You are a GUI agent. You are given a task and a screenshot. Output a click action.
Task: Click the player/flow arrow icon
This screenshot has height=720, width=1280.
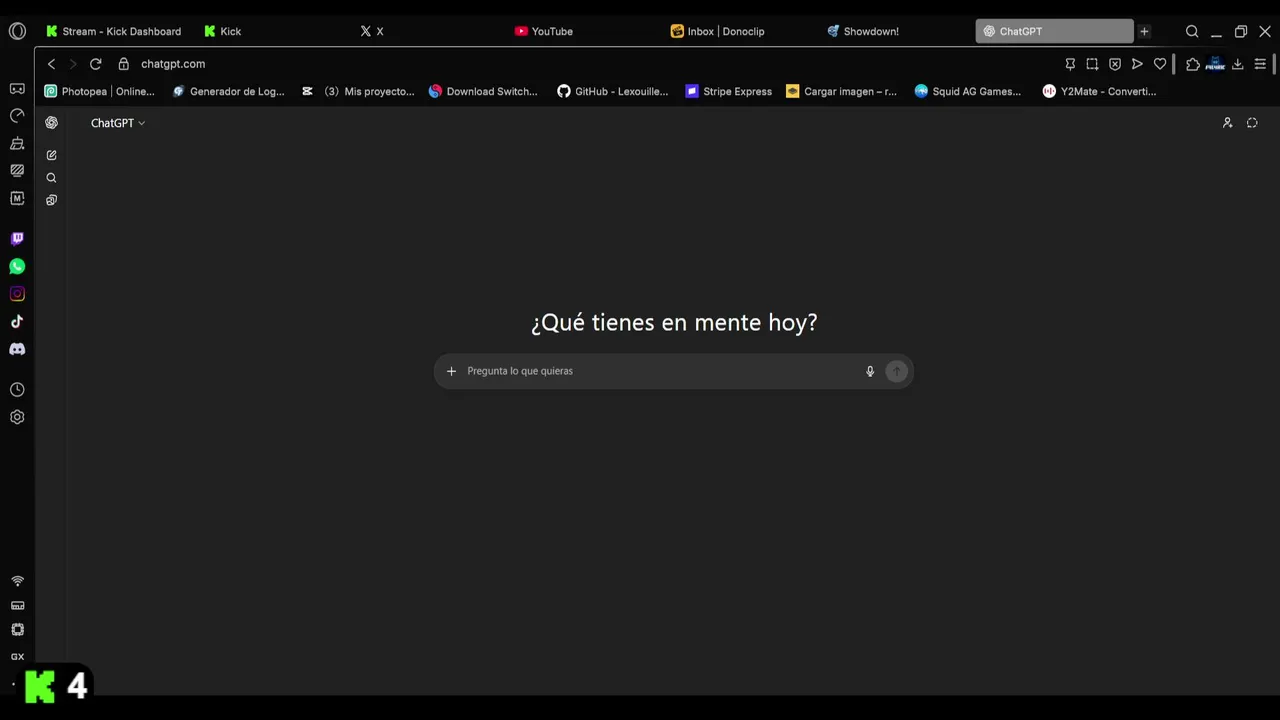(x=1137, y=64)
